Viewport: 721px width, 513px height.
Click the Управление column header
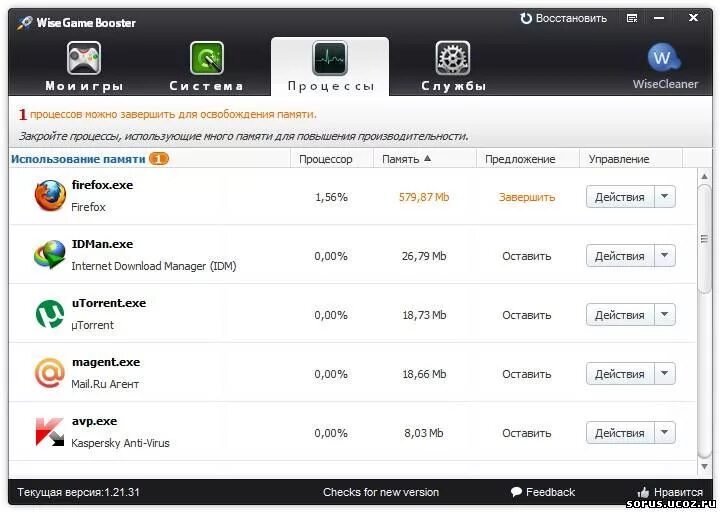click(x=631, y=159)
